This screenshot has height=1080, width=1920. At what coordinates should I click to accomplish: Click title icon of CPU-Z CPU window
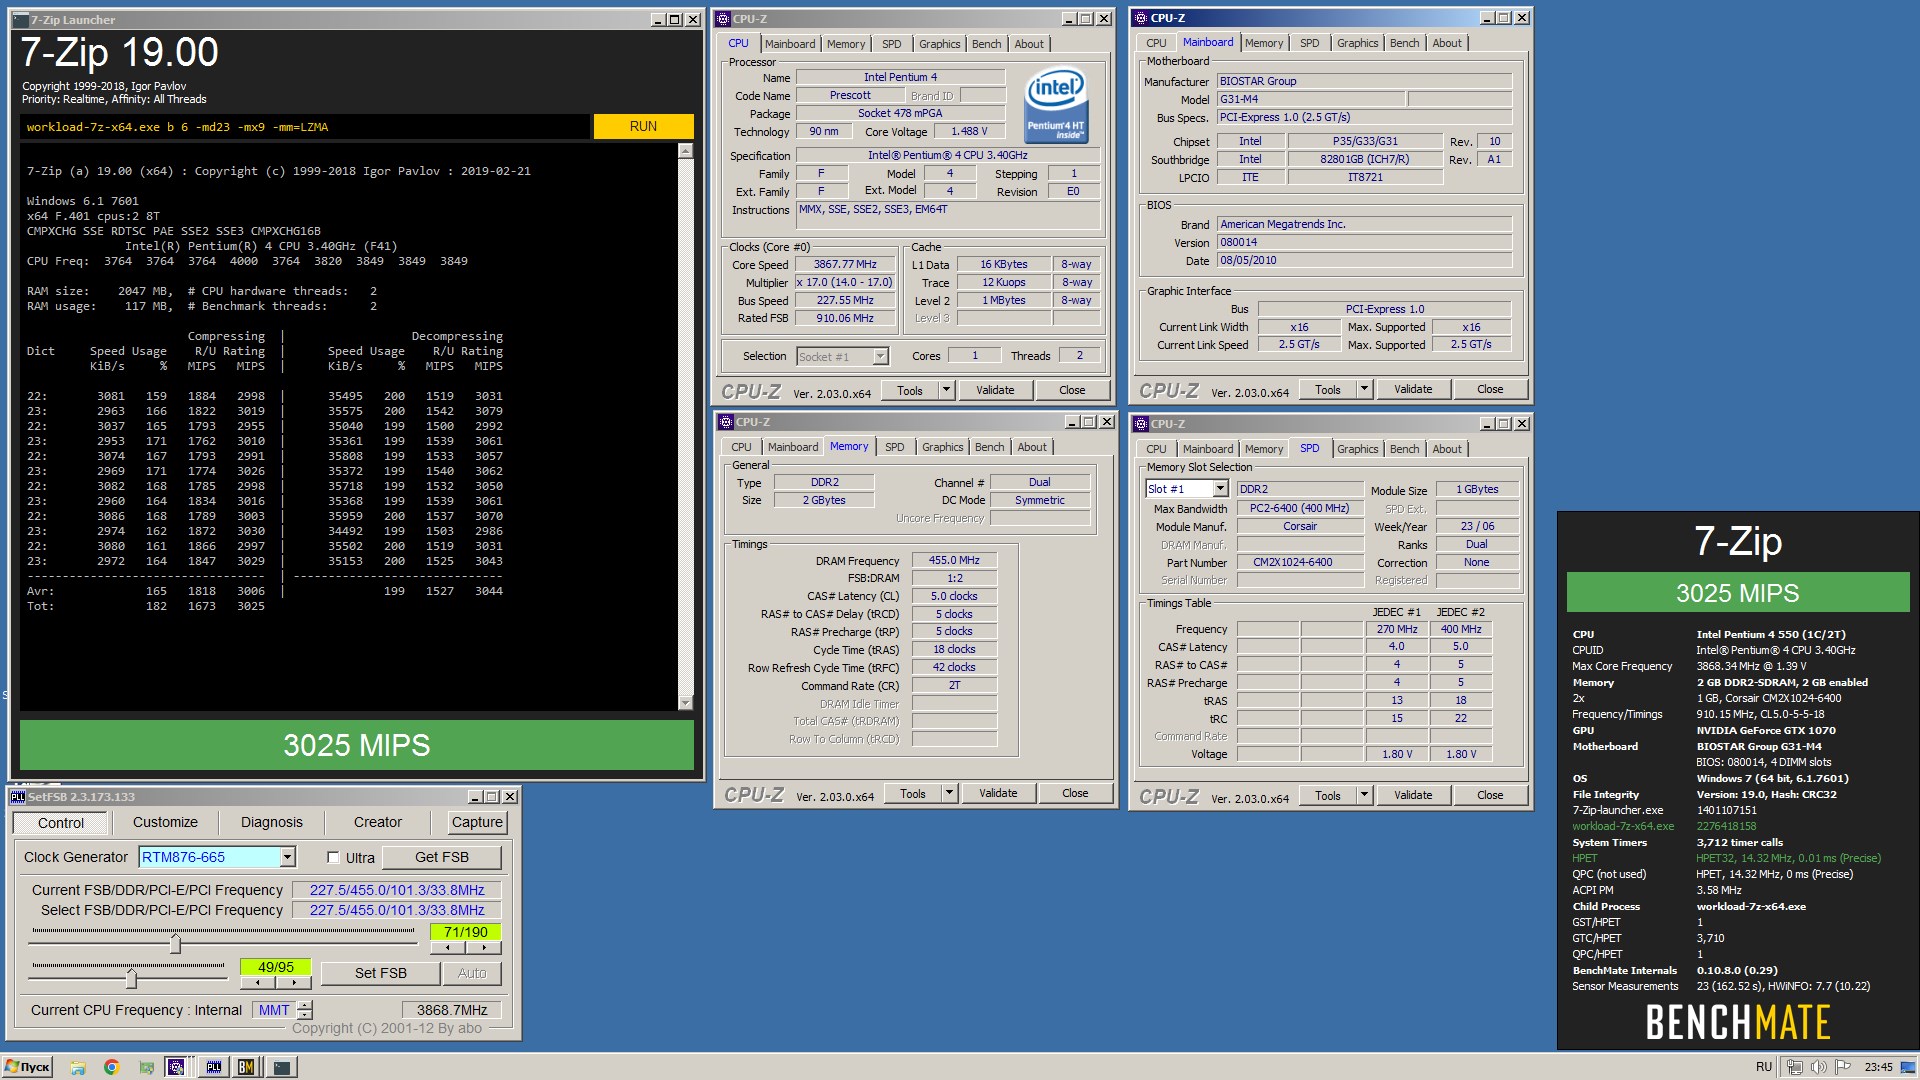point(723,19)
